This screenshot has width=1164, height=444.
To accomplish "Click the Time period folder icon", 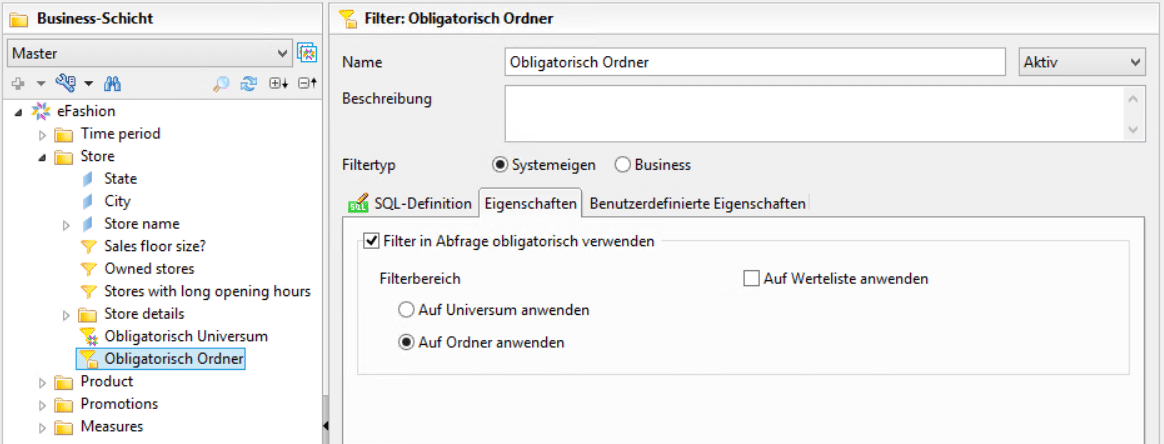I will pos(64,134).
